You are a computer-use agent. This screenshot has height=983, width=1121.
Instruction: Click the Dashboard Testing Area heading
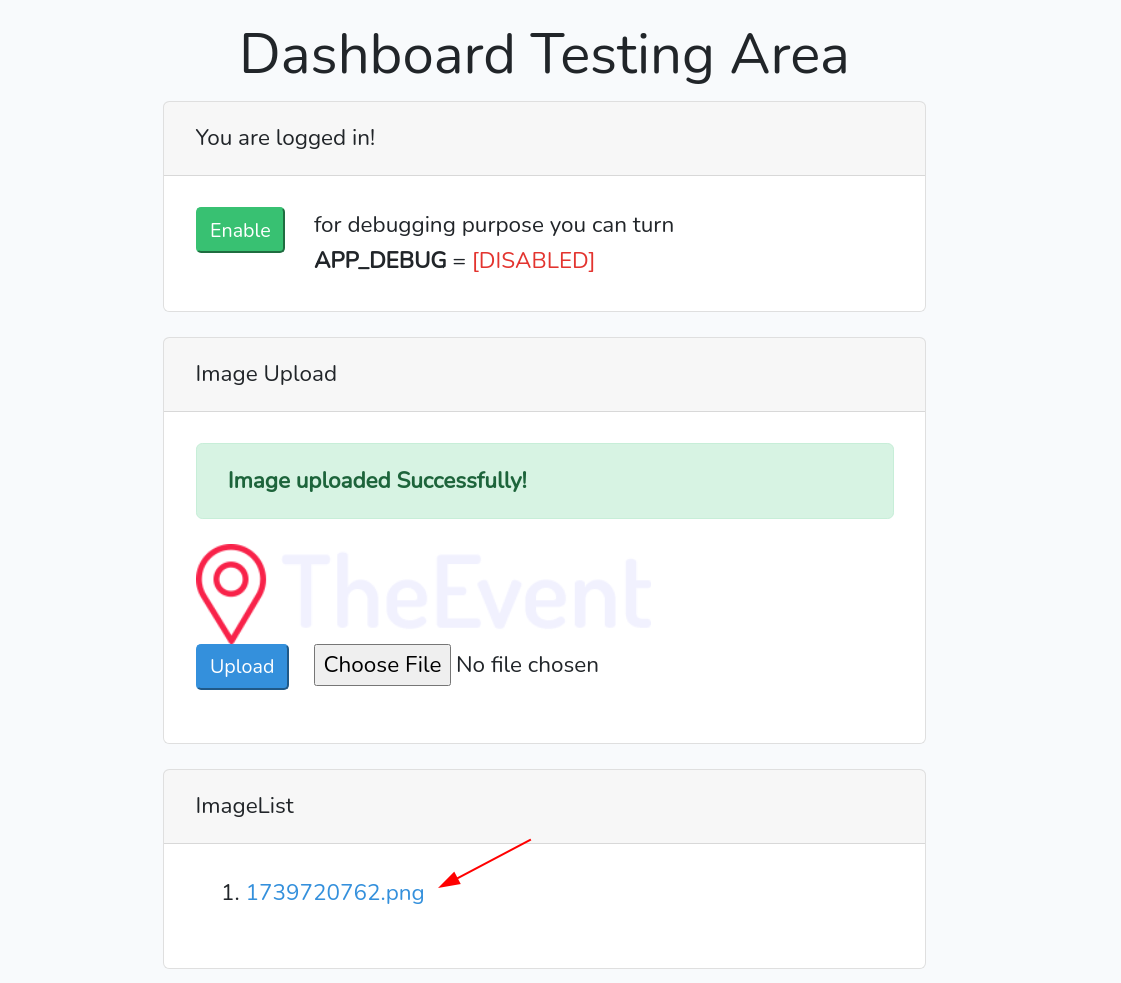pos(544,55)
